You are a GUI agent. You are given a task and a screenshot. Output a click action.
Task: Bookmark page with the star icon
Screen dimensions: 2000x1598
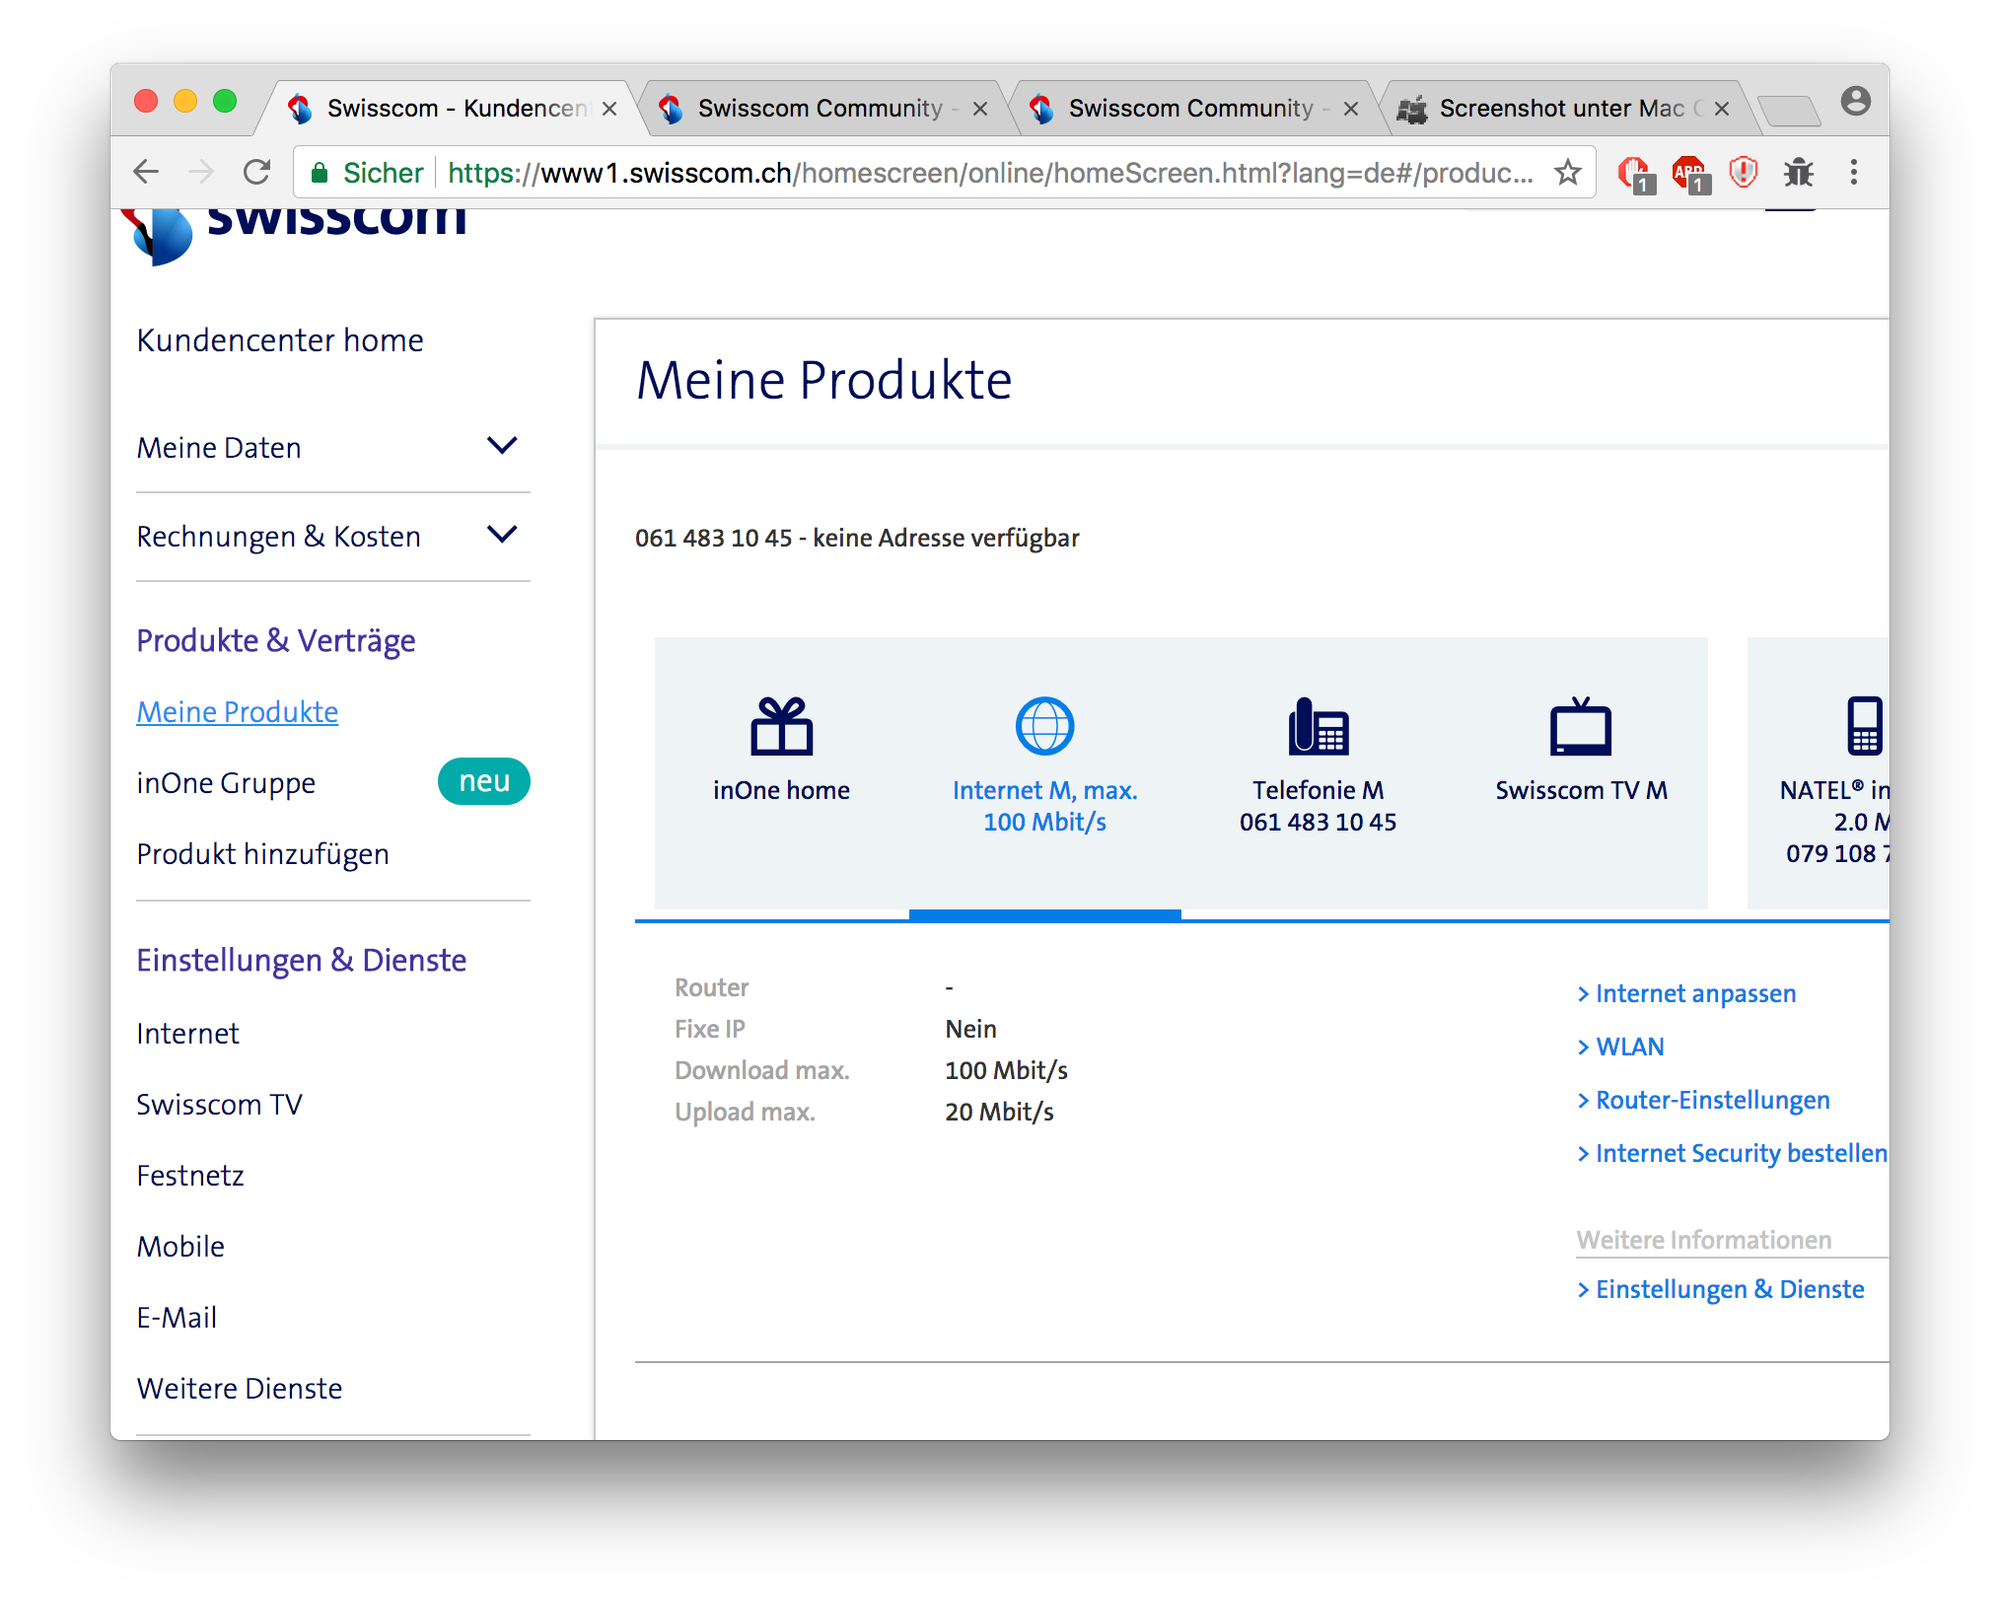(x=1567, y=173)
